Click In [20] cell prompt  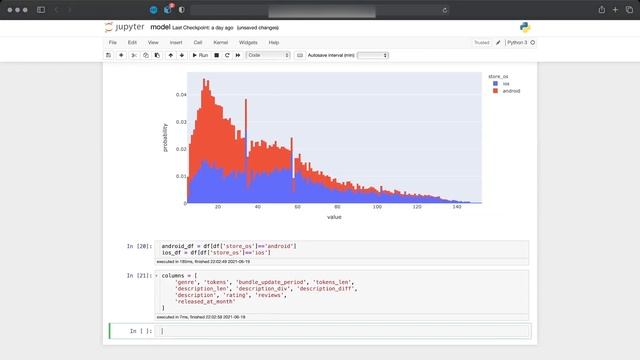[x=139, y=246]
